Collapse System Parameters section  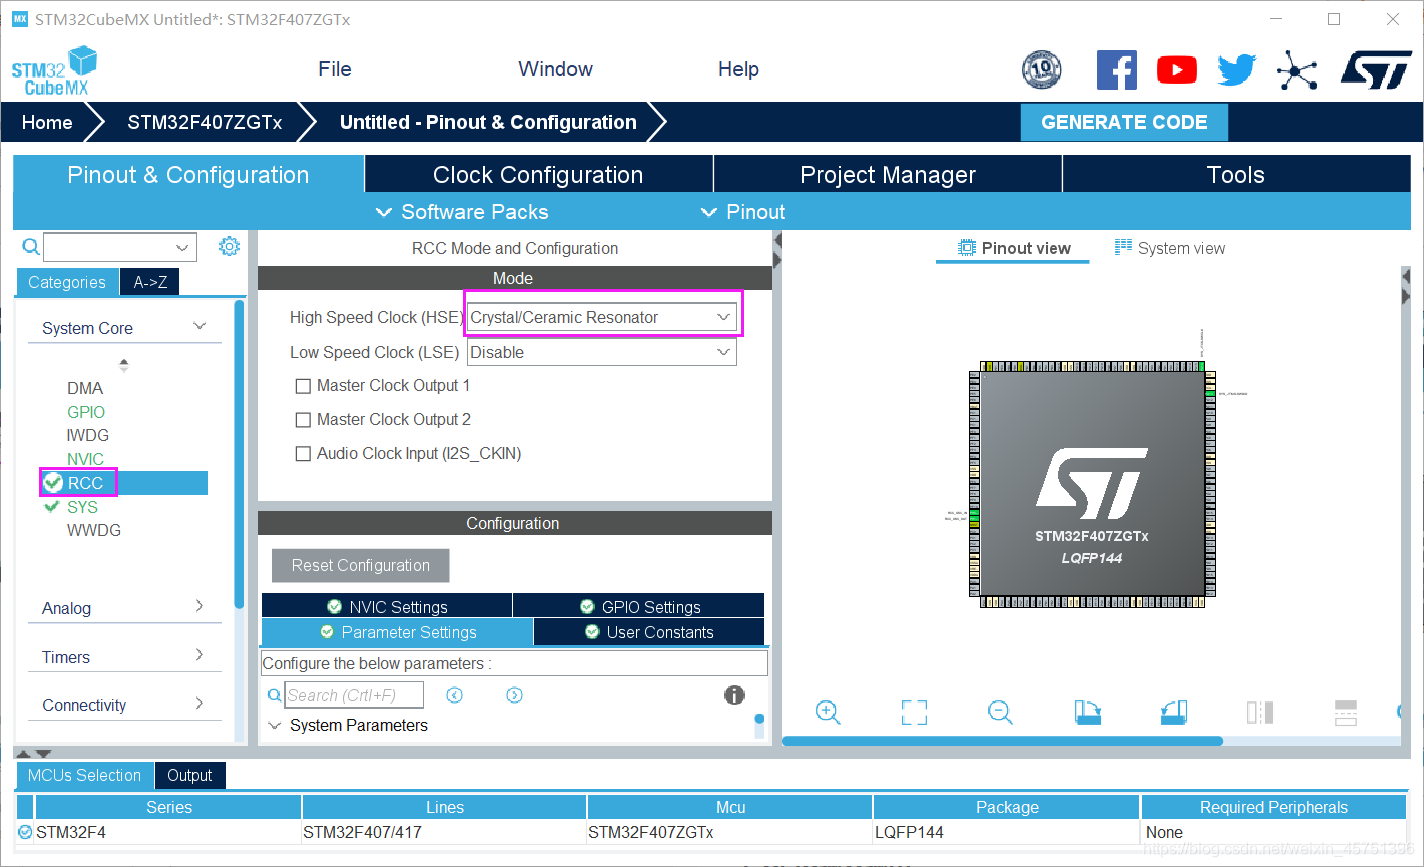coord(275,726)
